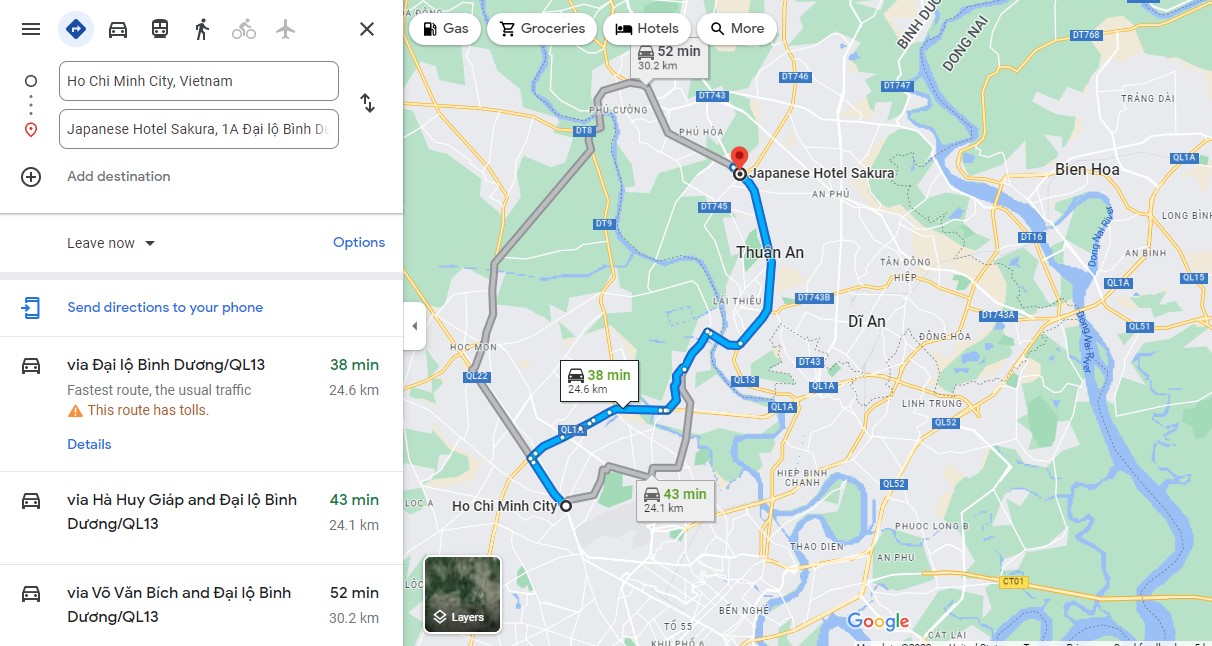1212x646 pixels.
Task: Click the Add destination plus icon
Action: point(31,177)
